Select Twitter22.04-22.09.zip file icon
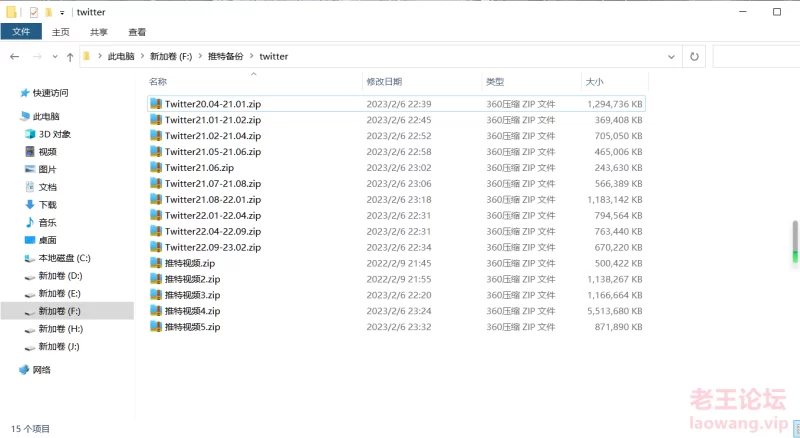Screen dimensions: 800x438 [156, 231]
